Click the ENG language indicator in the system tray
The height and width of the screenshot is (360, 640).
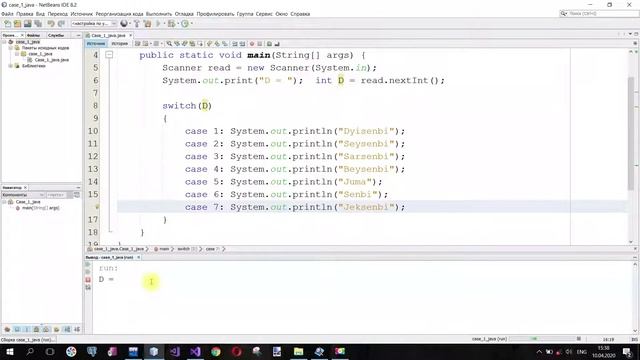581,352
